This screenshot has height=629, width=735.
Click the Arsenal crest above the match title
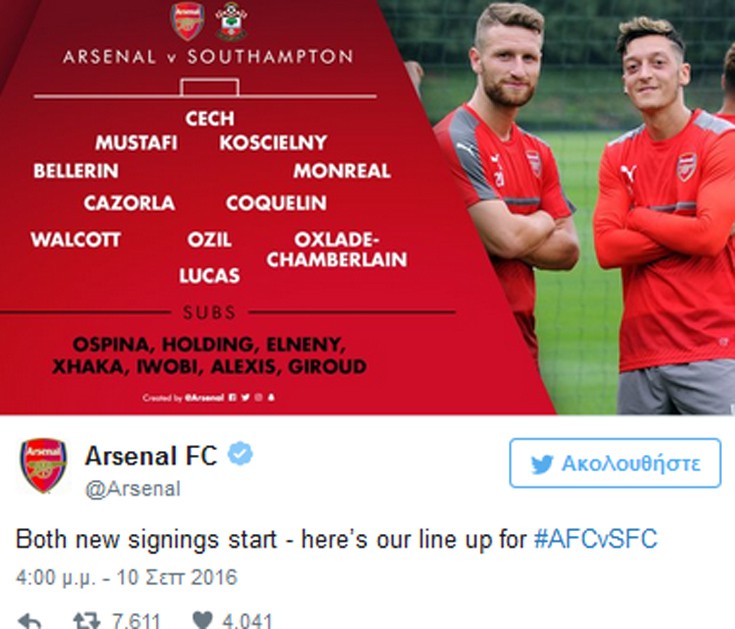(x=187, y=21)
